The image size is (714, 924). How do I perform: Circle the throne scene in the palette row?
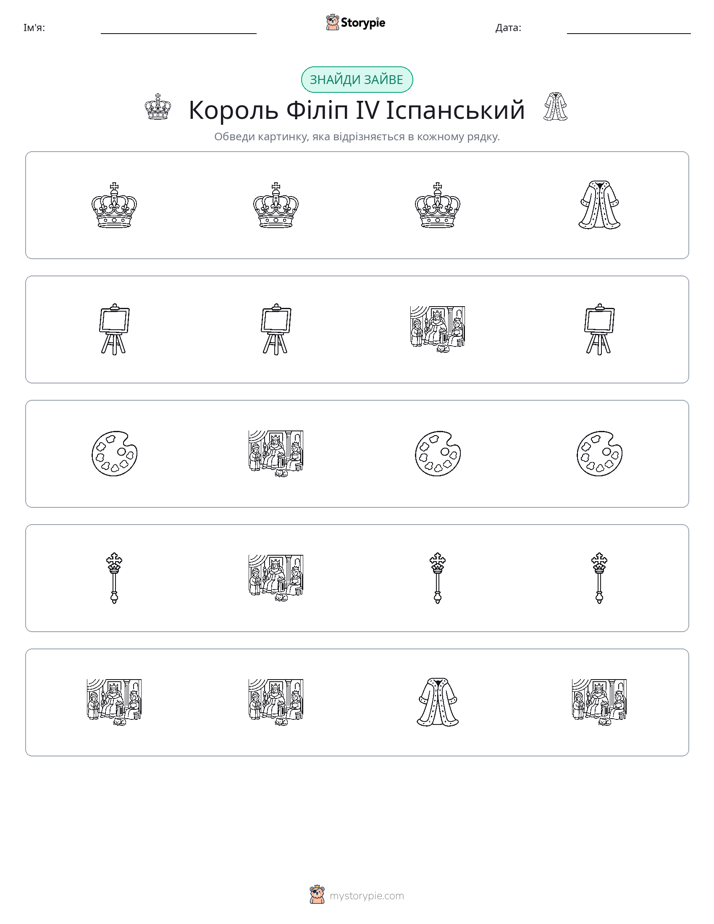click(276, 454)
